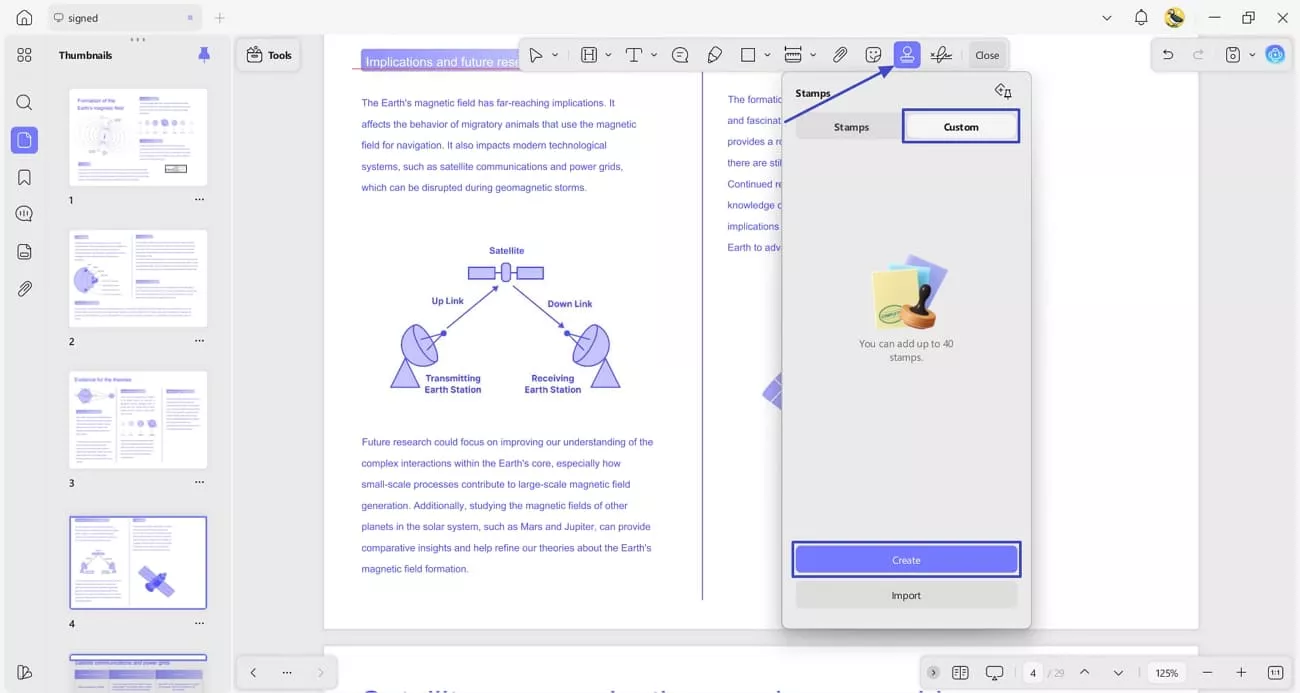Switch to the Stamps tab

pyautogui.click(x=851, y=127)
